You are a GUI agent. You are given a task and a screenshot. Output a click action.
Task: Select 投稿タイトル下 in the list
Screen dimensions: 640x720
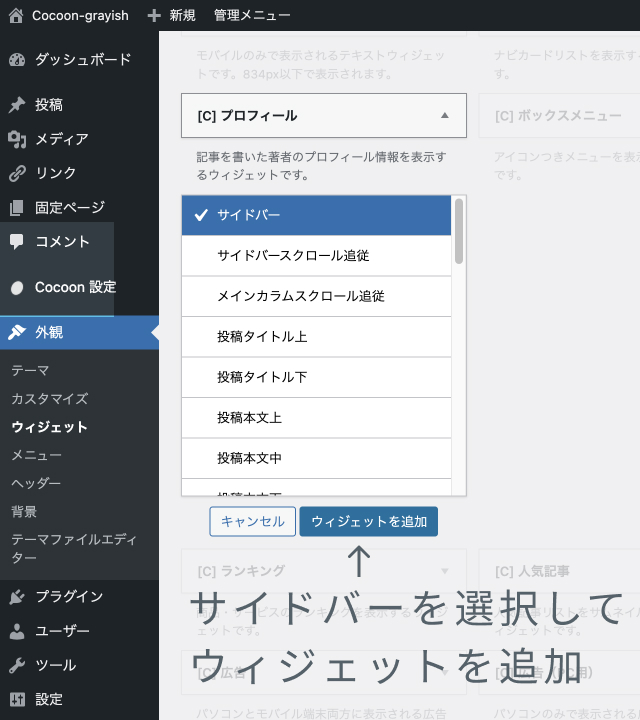pyautogui.click(x=316, y=377)
